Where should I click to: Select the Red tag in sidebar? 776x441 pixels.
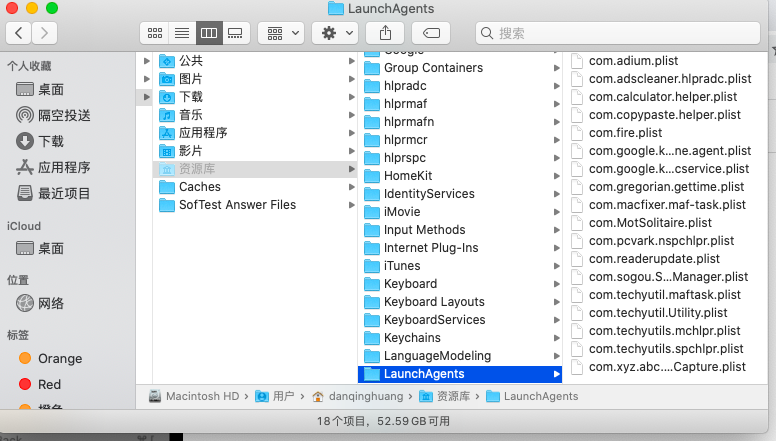(x=40, y=384)
